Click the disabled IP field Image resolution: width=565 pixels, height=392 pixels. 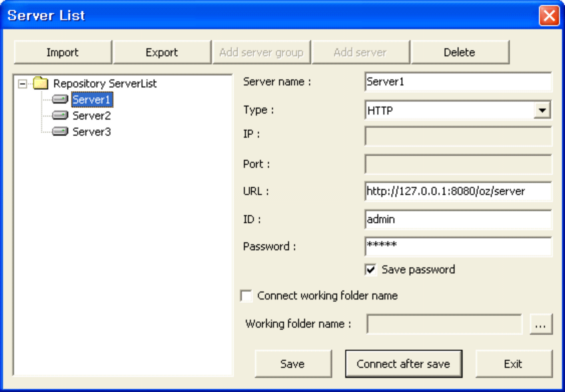click(x=458, y=136)
